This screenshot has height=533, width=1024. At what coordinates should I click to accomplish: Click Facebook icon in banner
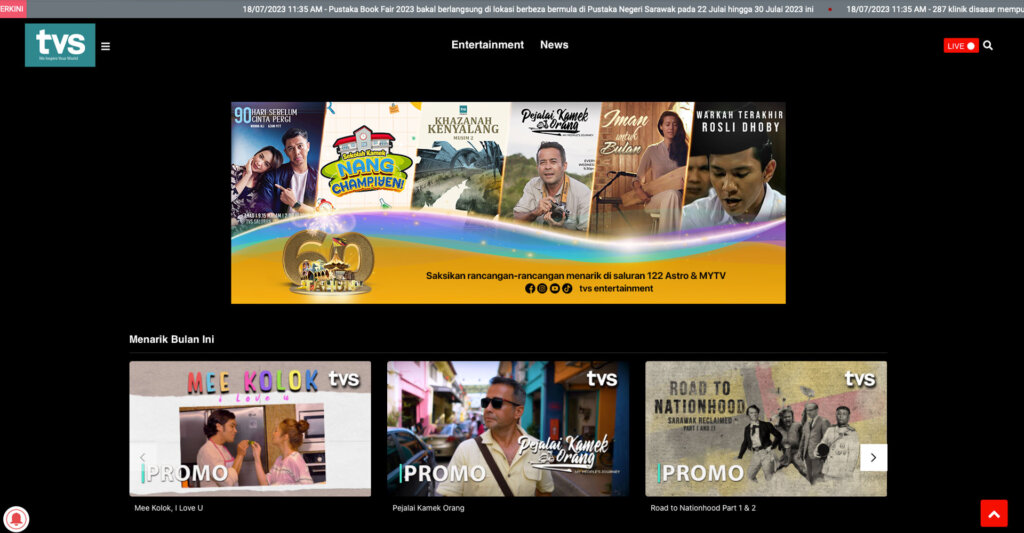[530, 288]
